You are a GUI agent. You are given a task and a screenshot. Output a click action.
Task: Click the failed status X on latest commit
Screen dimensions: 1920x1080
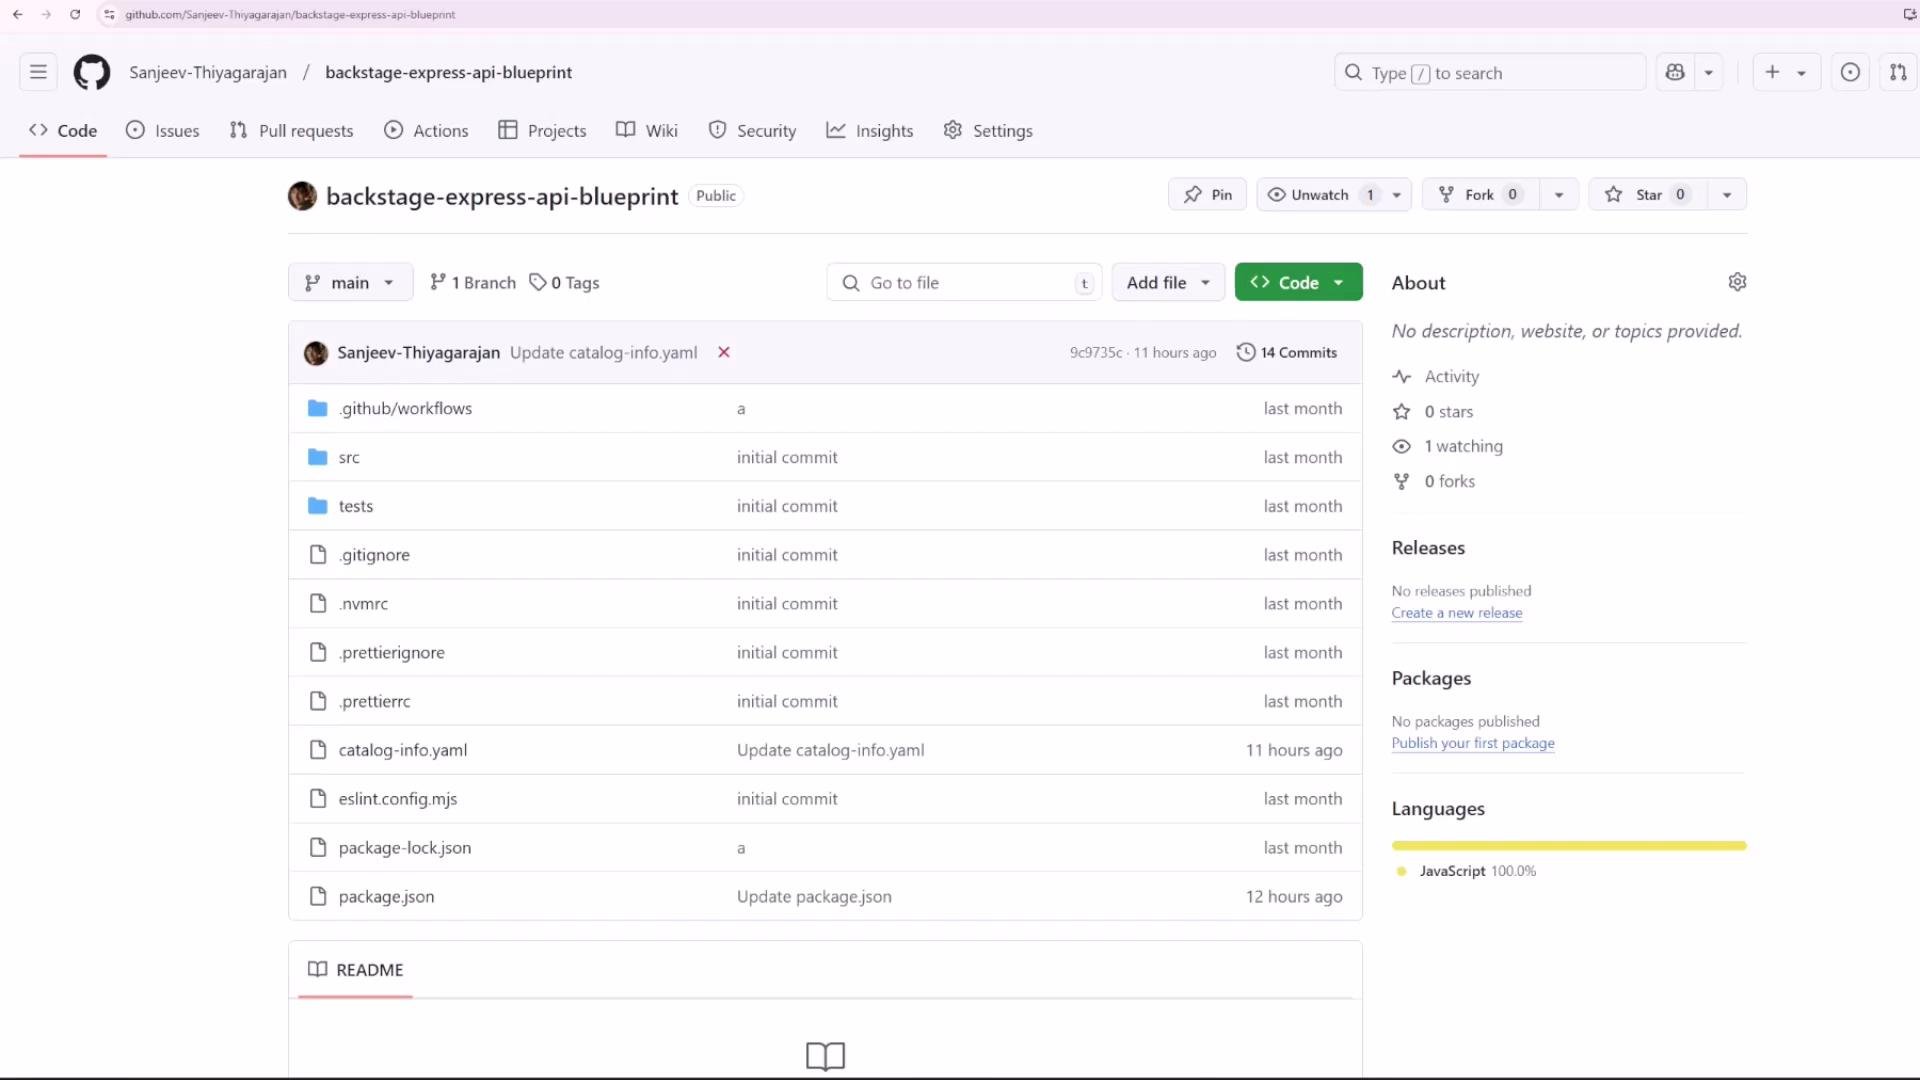724,352
